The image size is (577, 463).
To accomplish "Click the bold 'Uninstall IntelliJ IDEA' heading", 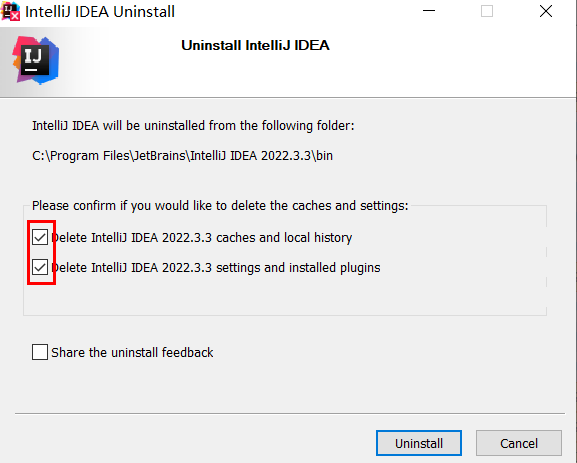I will [255, 45].
